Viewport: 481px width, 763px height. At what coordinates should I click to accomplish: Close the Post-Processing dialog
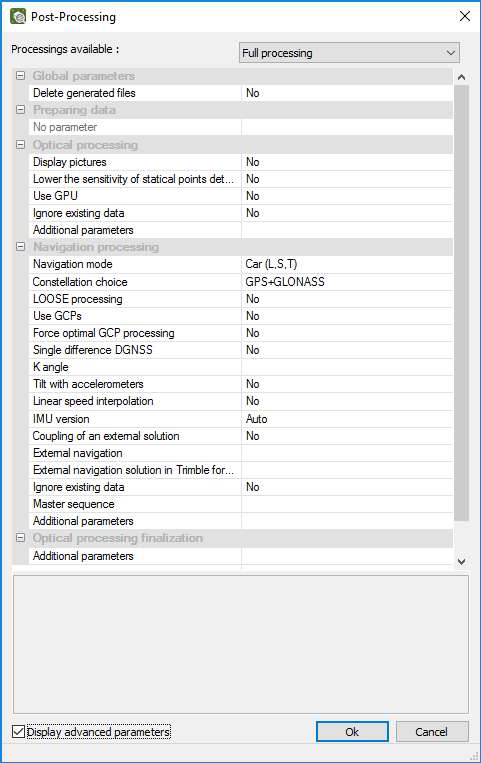pyautogui.click(x=465, y=17)
